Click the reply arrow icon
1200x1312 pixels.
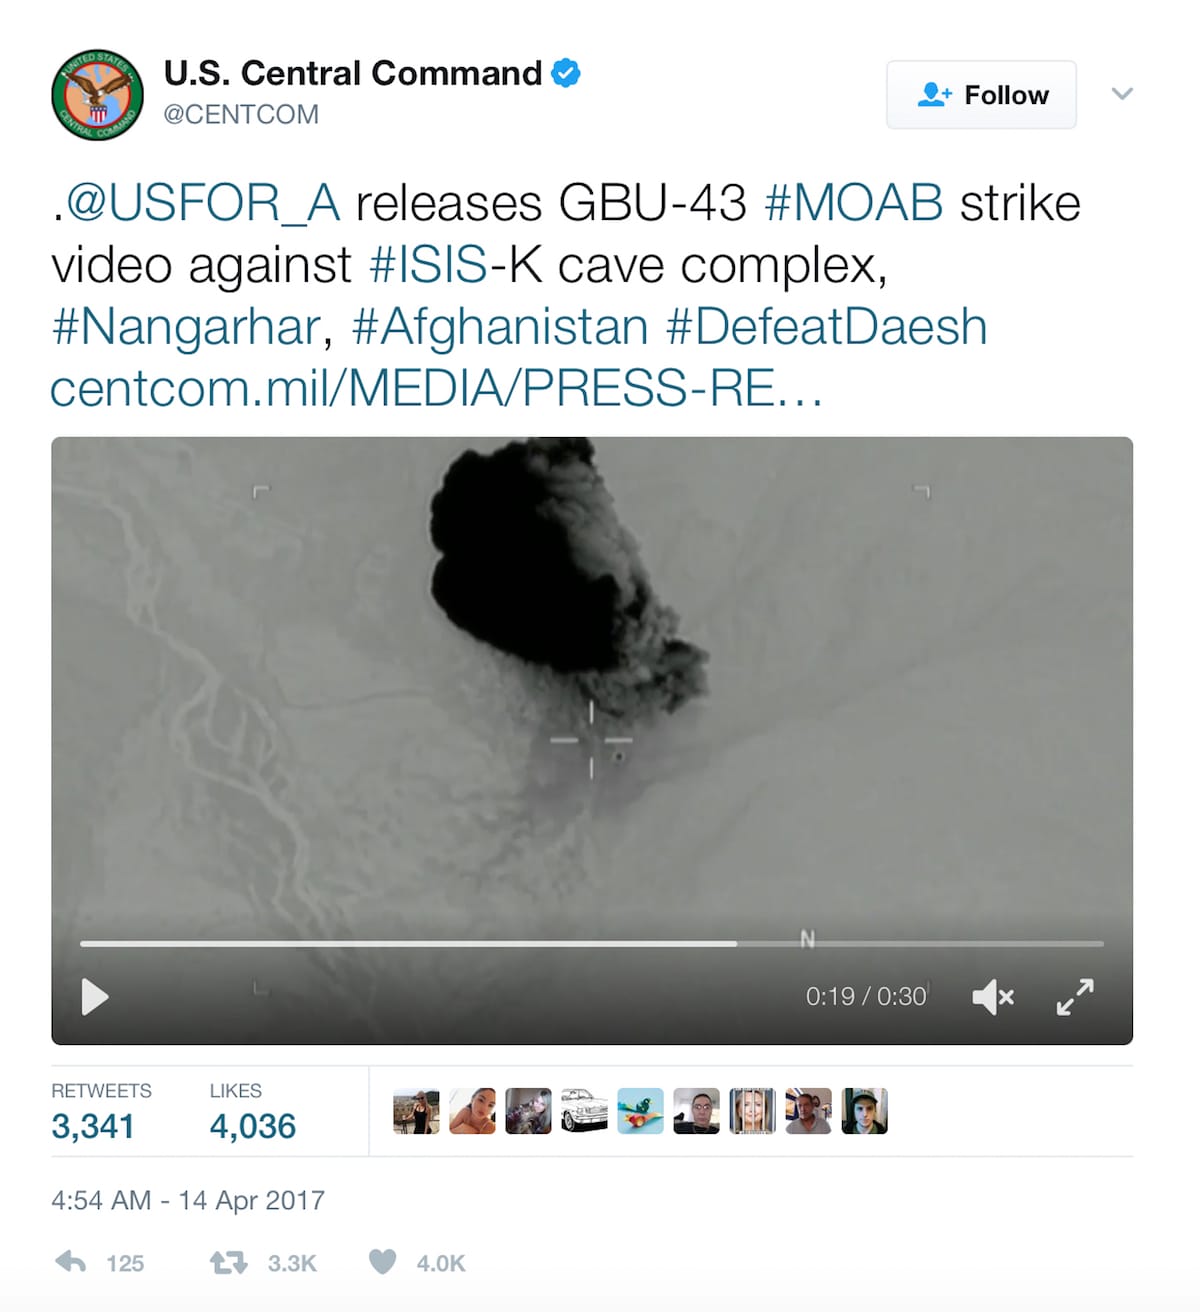tap(71, 1262)
